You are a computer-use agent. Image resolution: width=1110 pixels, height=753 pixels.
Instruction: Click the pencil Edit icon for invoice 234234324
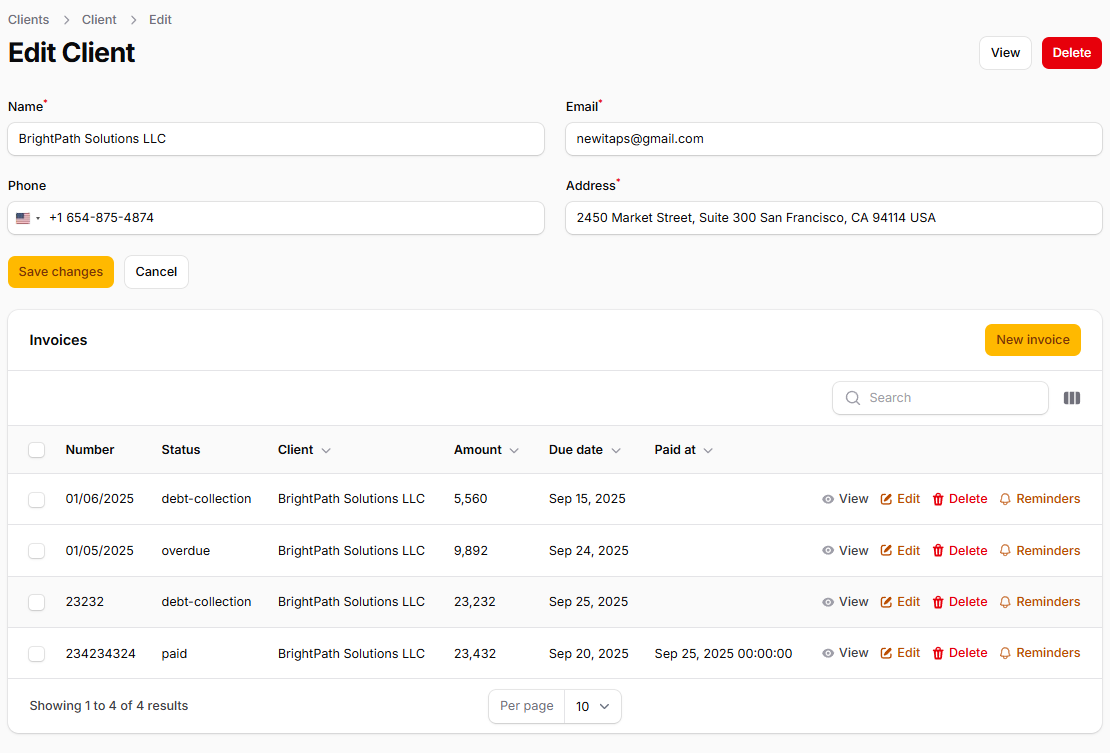coord(886,653)
